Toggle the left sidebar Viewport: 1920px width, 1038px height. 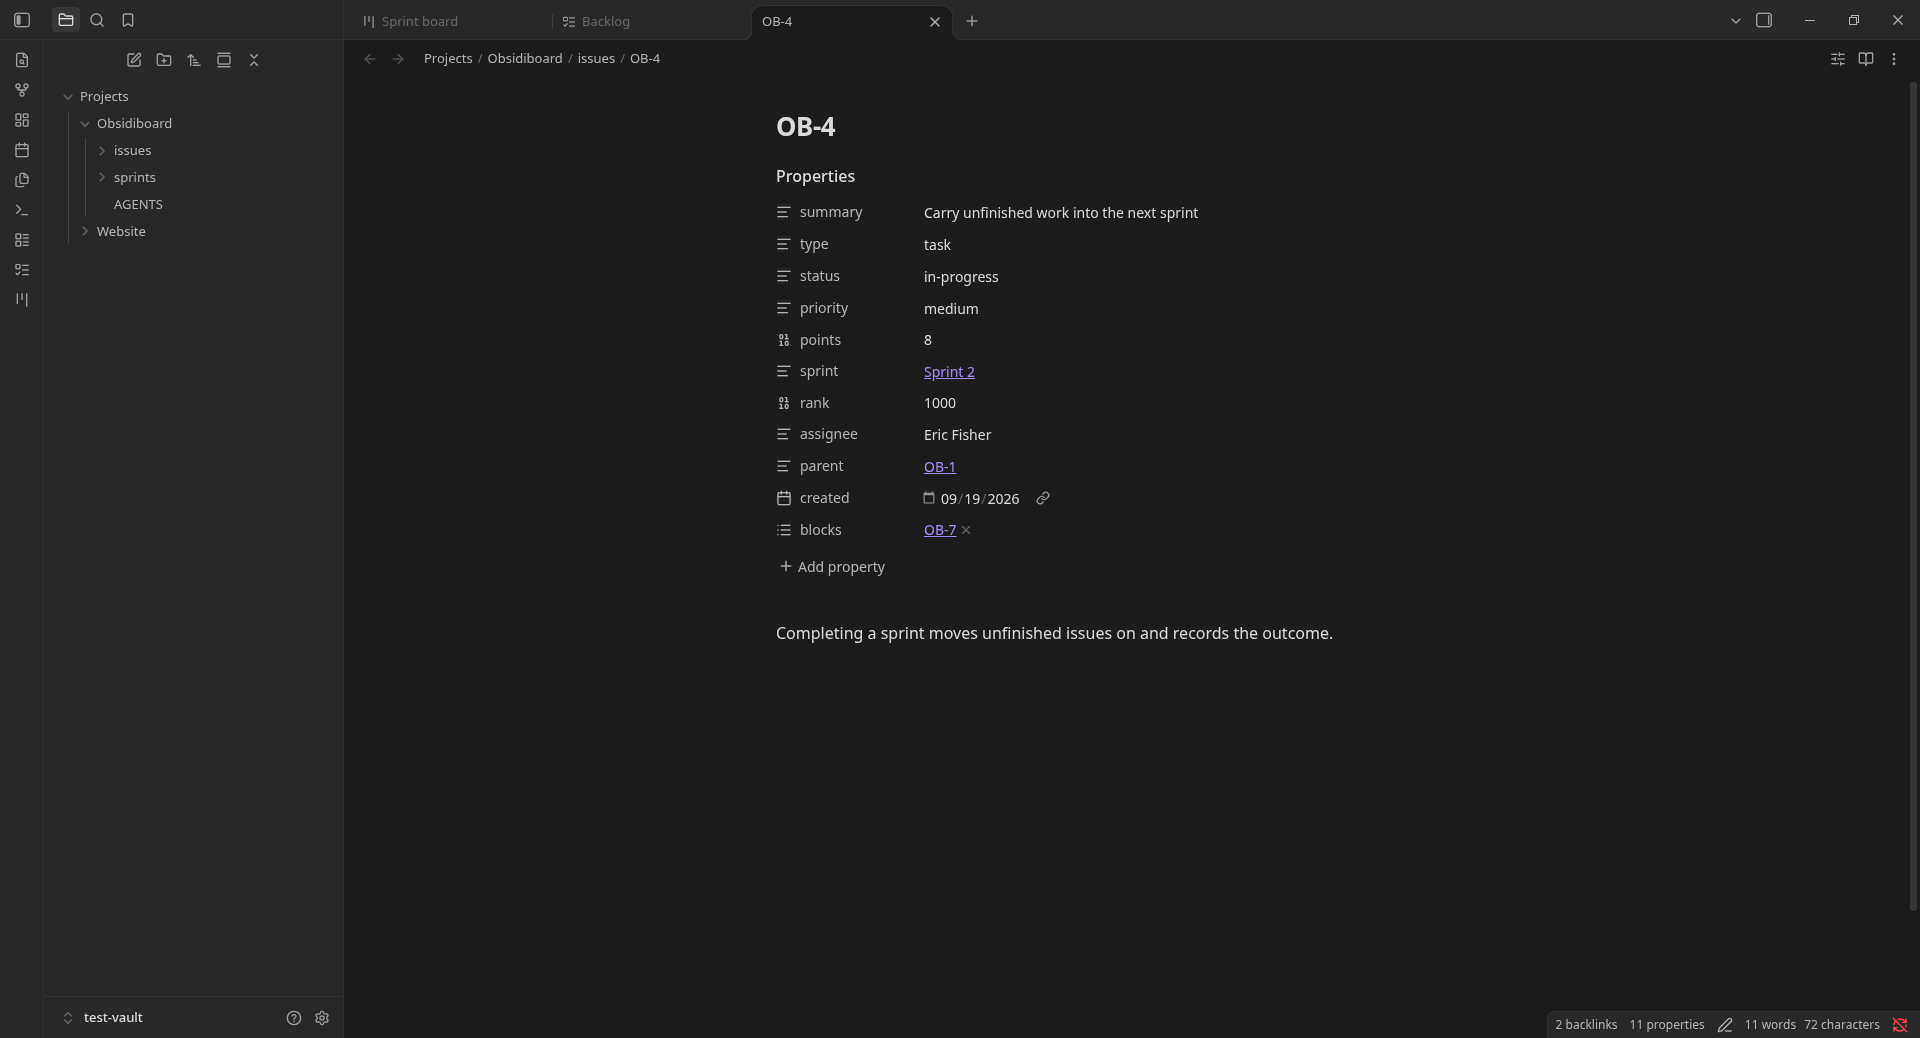tap(22, 20)
